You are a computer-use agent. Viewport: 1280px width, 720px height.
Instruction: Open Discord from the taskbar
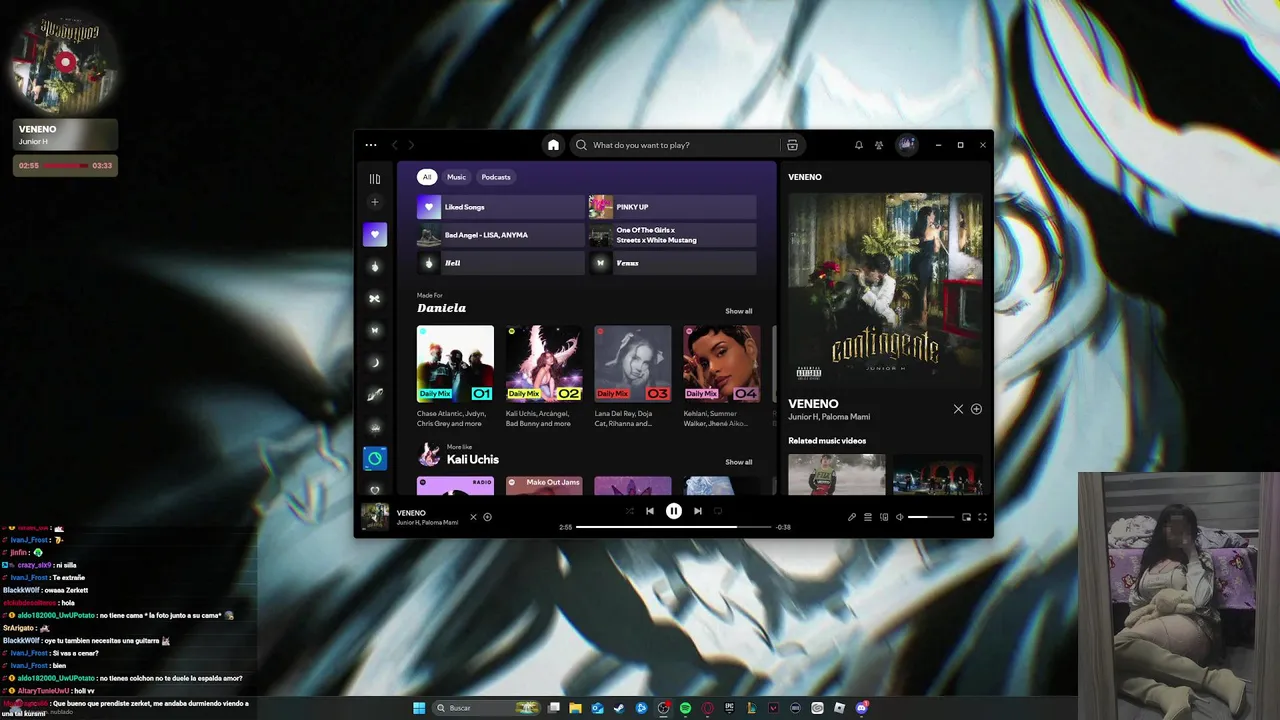[x=861, y=708]
